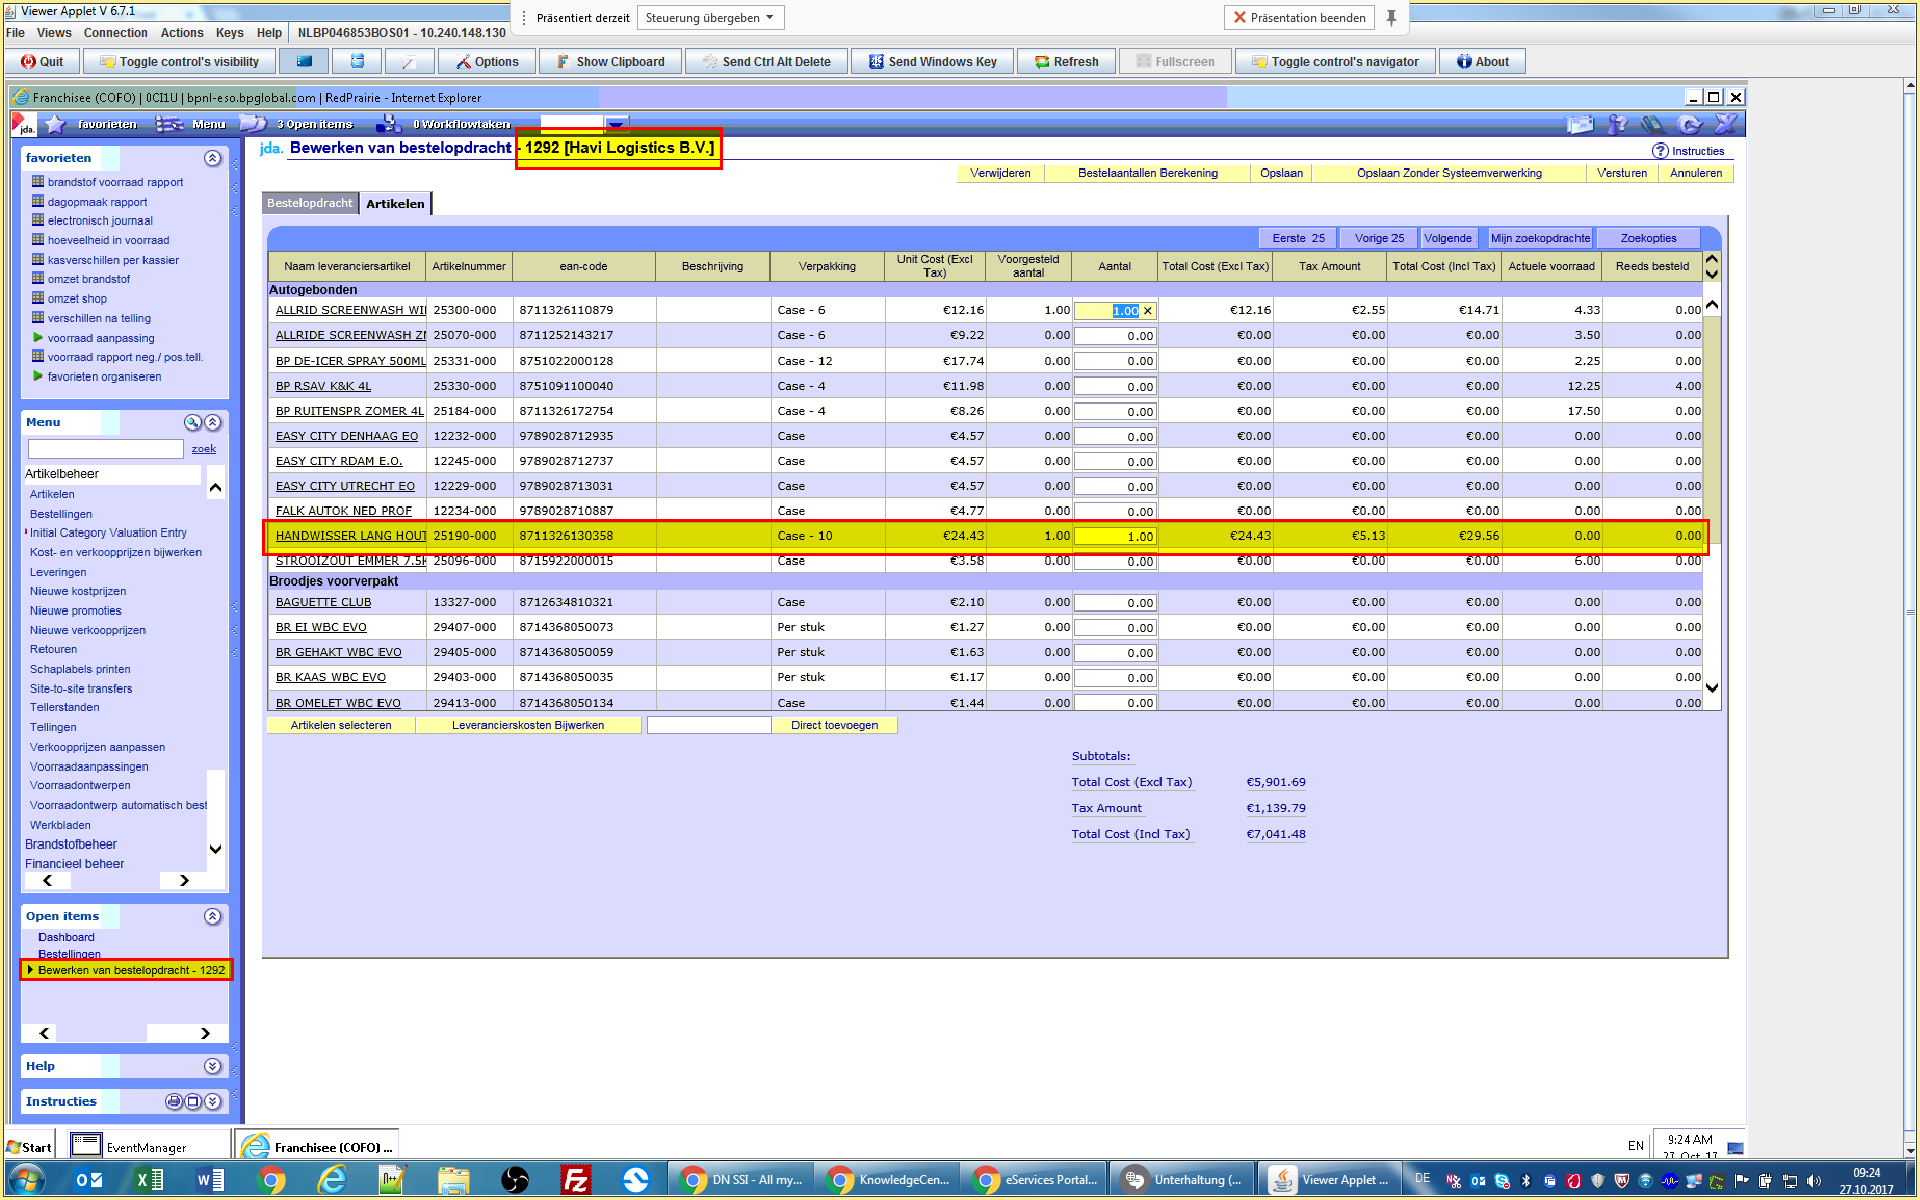Image resolution: width=1920 pixels, height=1200 pixels.
Task: Open favorieten organiseren
Action: coord(104,377)
